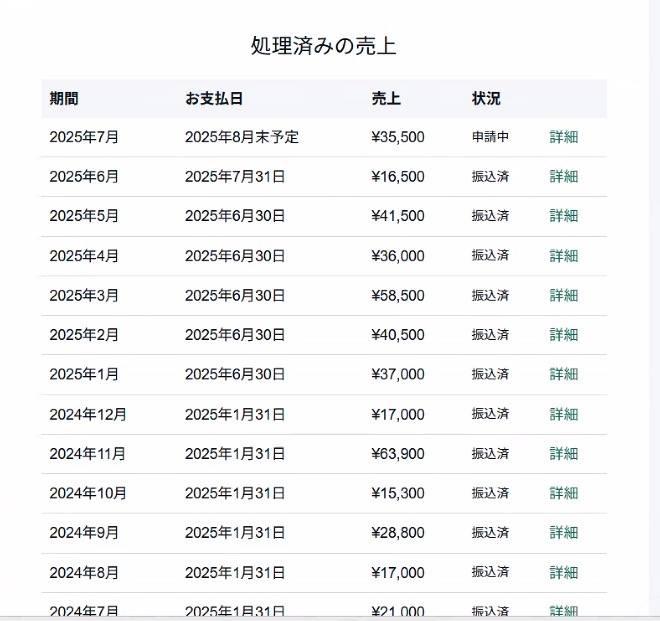Open 詳細 link for 2025年7月
This screenshot has width=660, height=621.
click(x=563, y=137)
